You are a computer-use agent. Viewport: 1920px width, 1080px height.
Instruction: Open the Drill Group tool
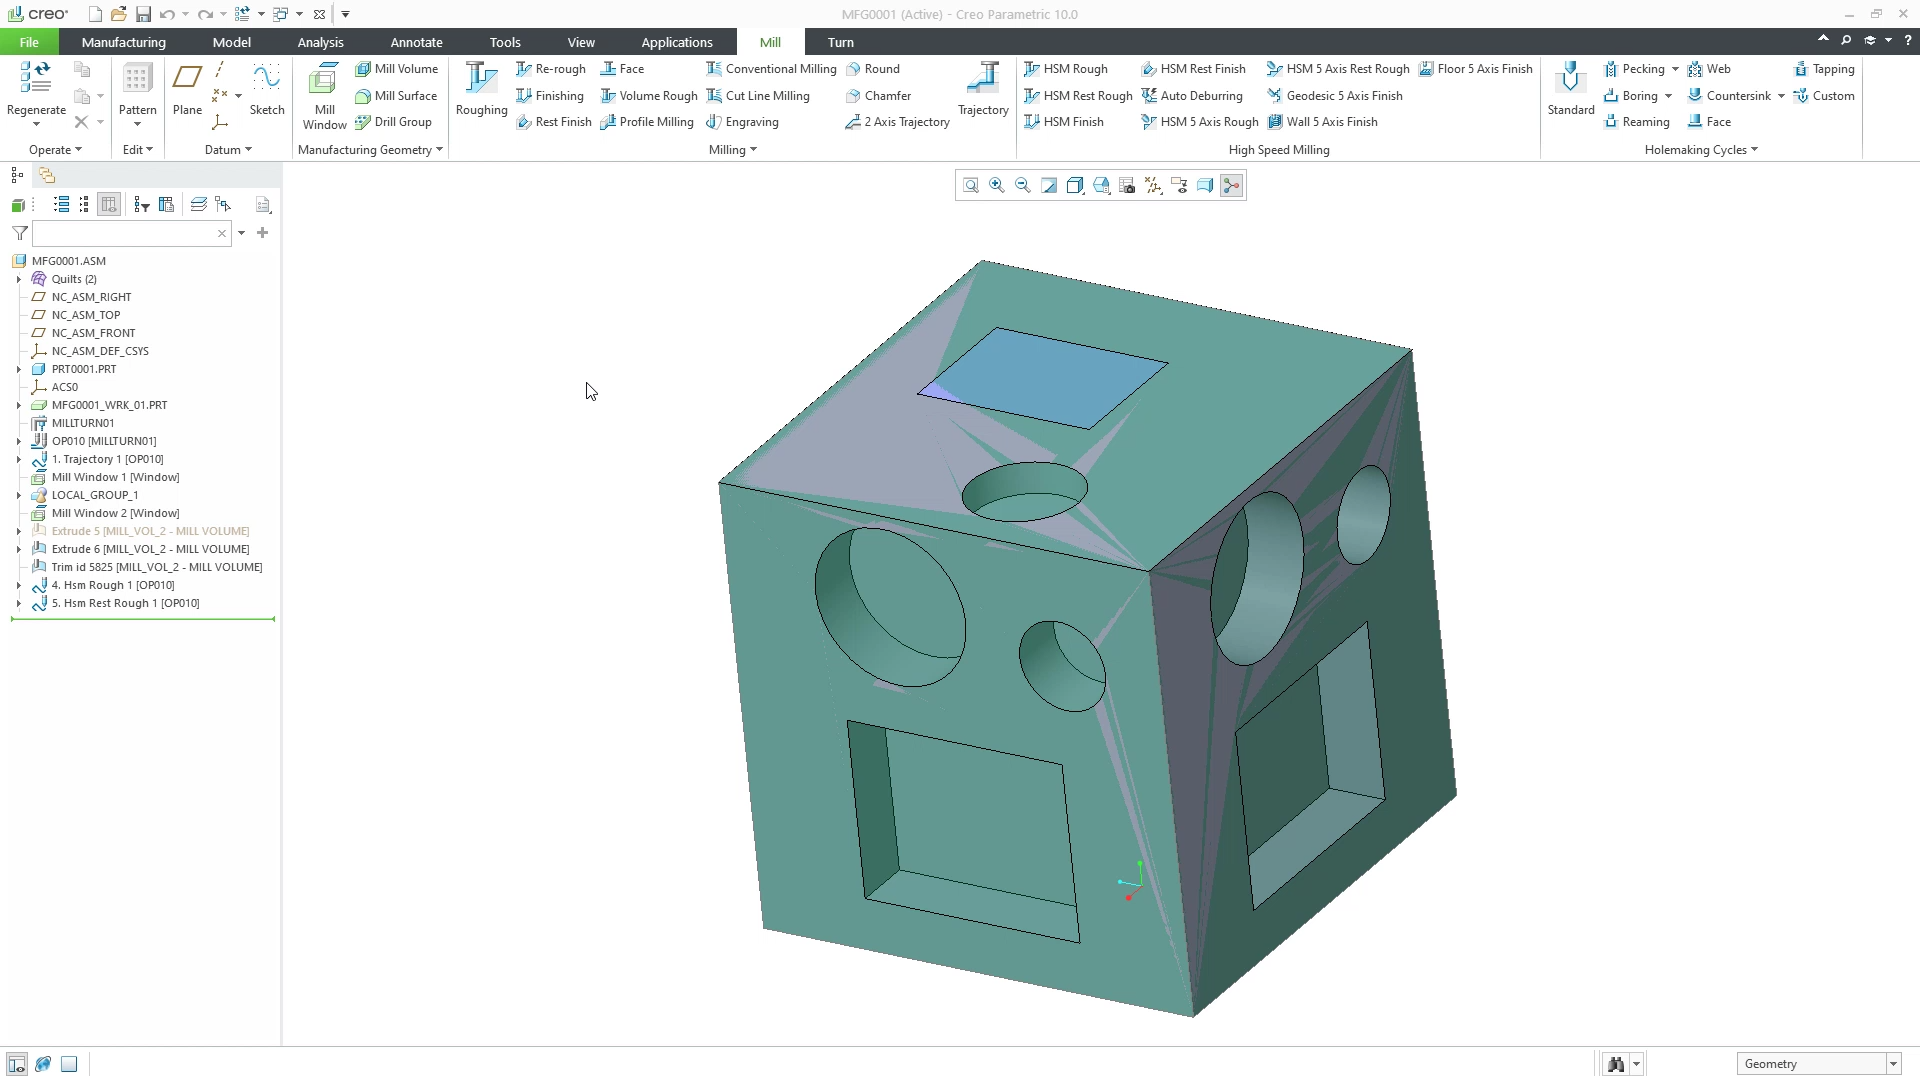coord(396,121)
